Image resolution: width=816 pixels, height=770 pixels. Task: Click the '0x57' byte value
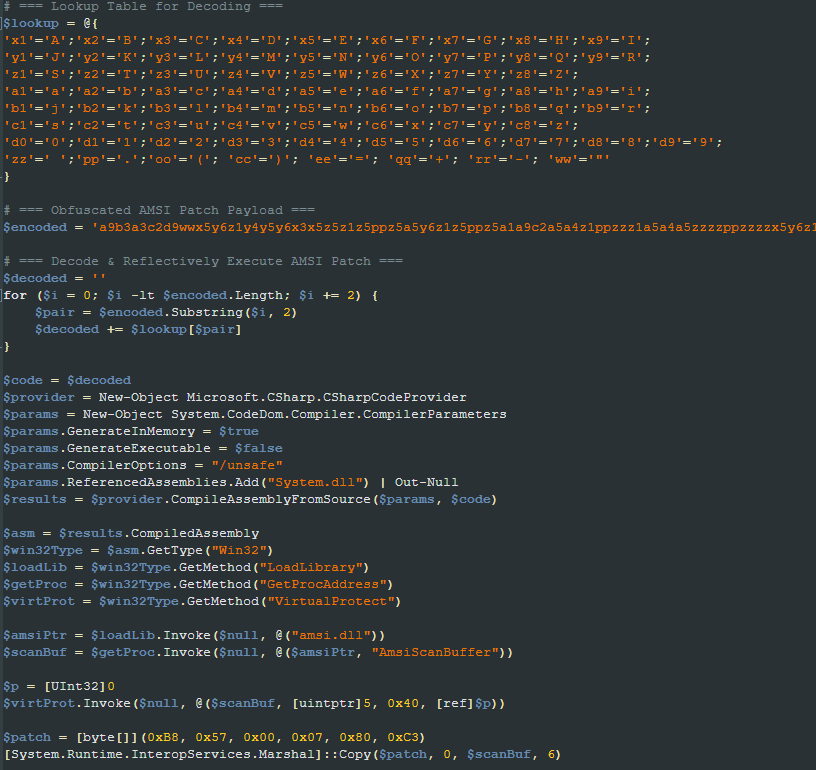(211, 737)
